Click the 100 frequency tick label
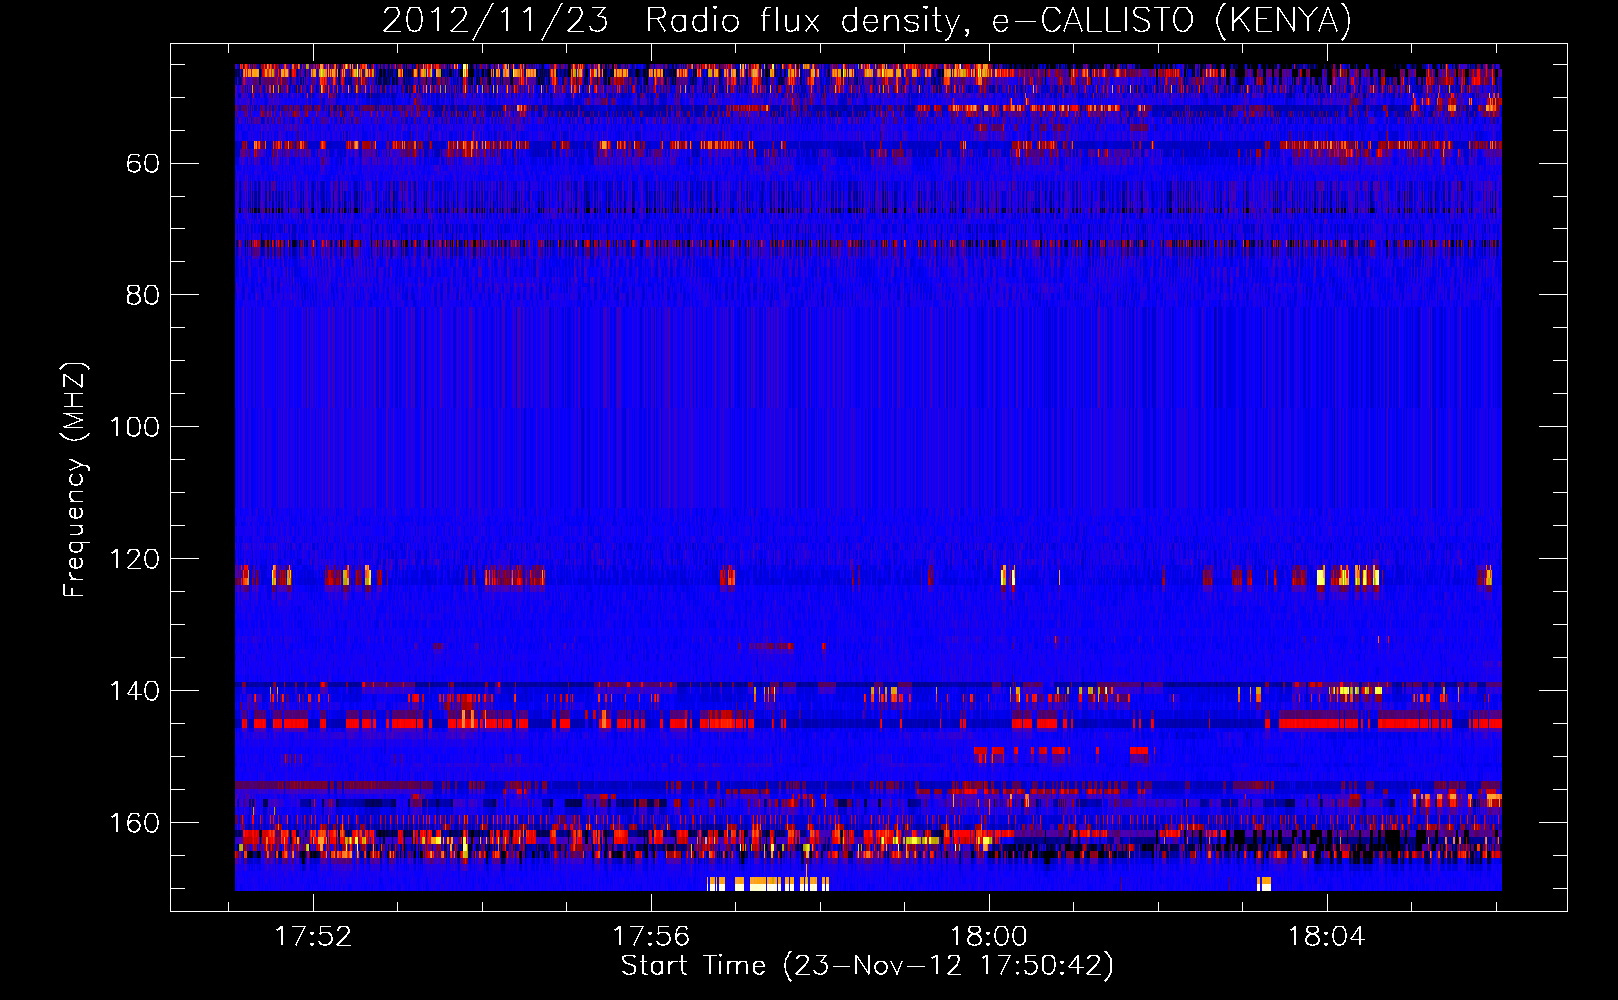1618x1000 pixels. pyautogui.click(x=135, y=427)
